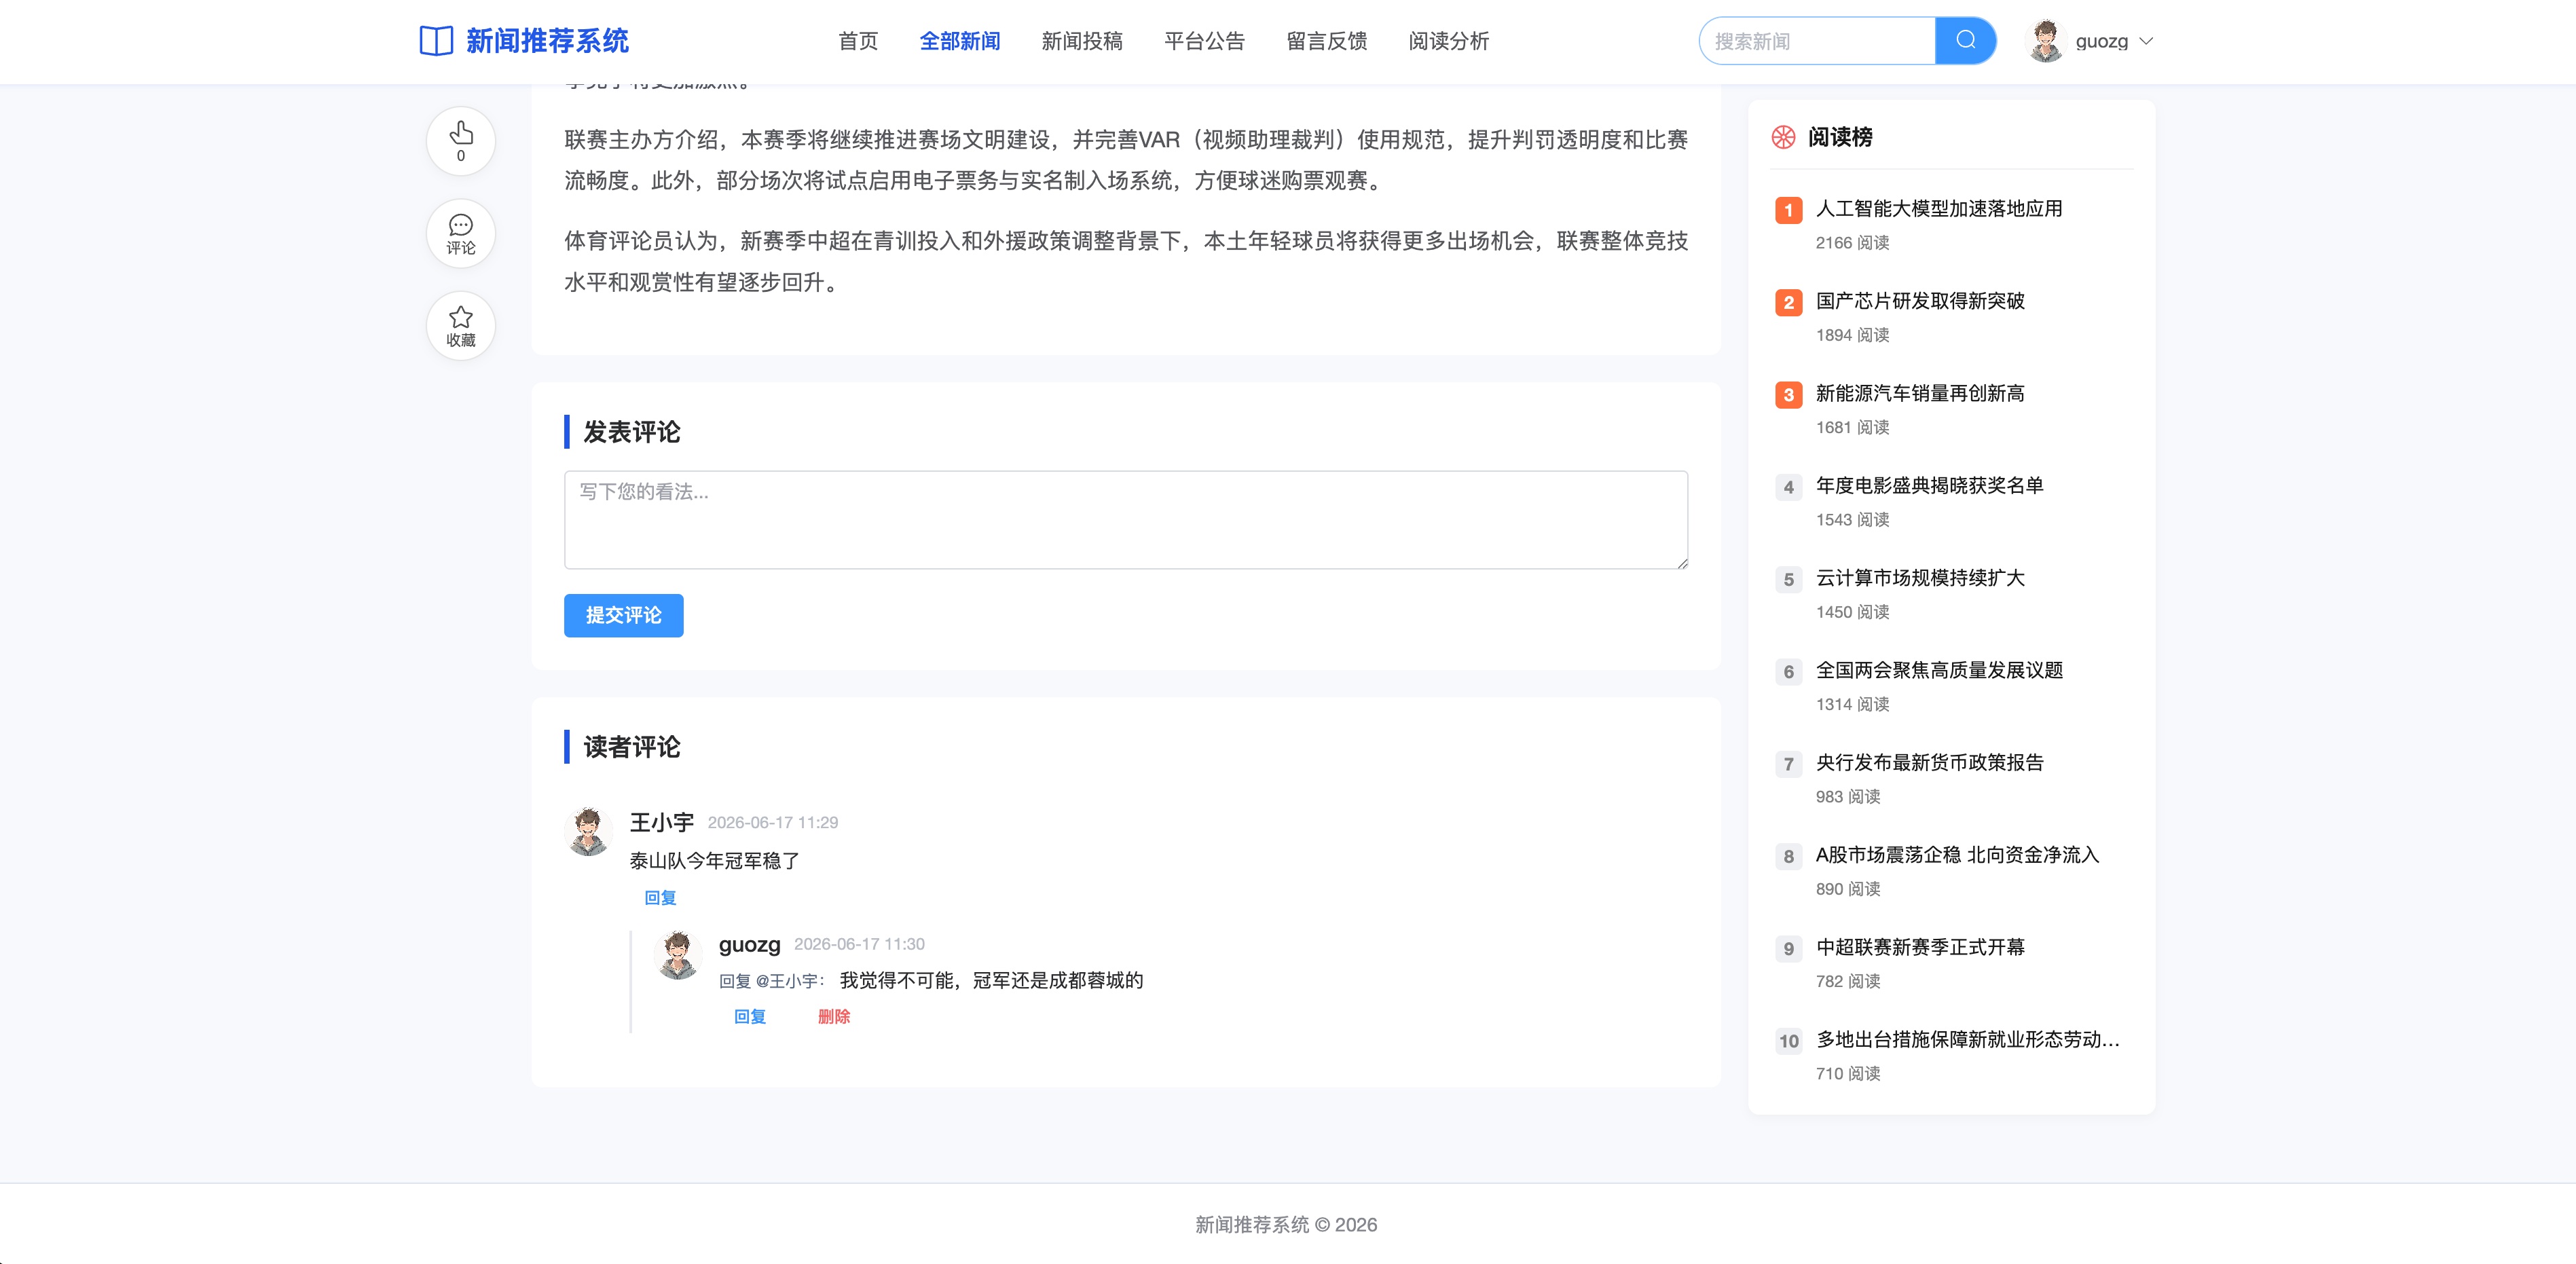
Task: Delete guozg's reply via 删除
Action: [833, 1017]
